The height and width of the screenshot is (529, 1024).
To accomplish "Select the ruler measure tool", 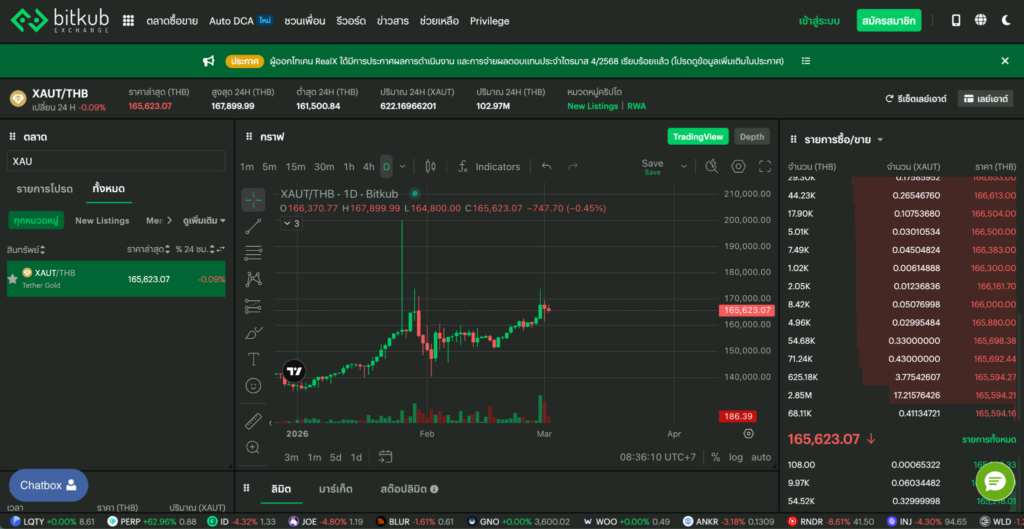I will [253, 421].
